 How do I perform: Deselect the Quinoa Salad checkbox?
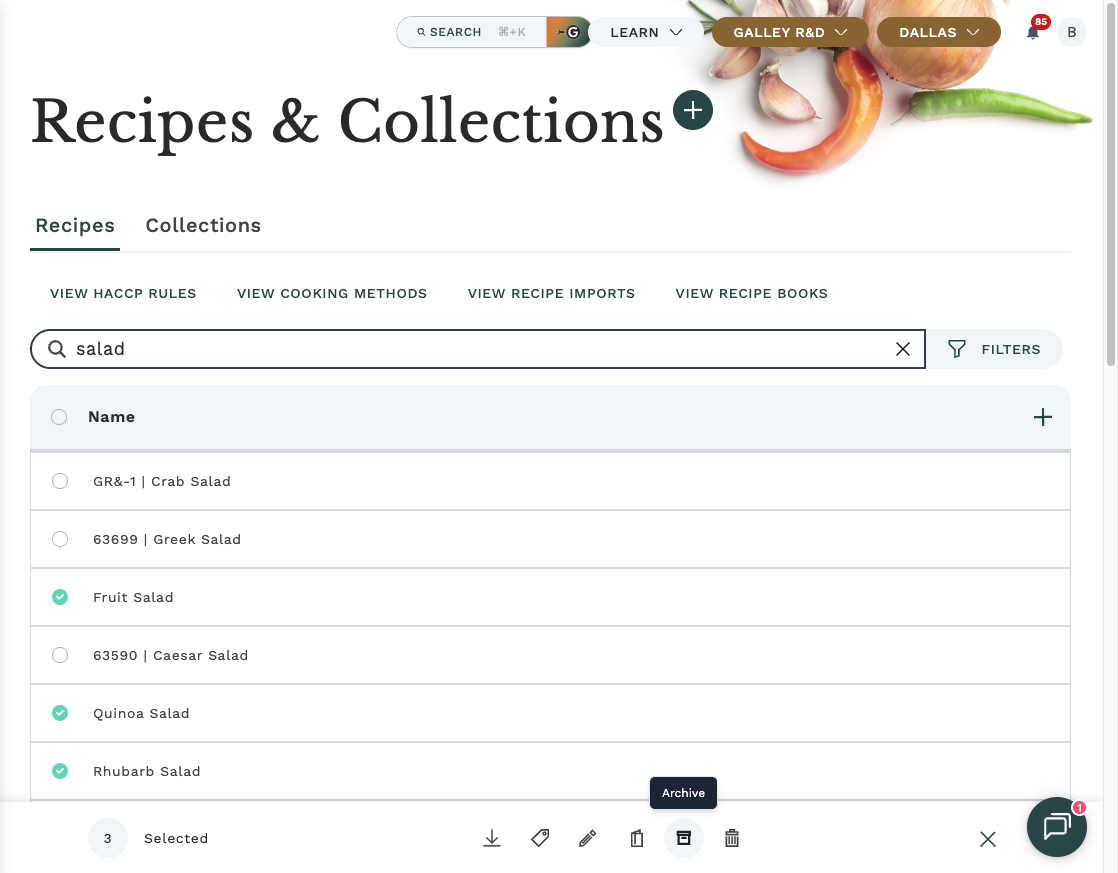(x=60, y=713)
